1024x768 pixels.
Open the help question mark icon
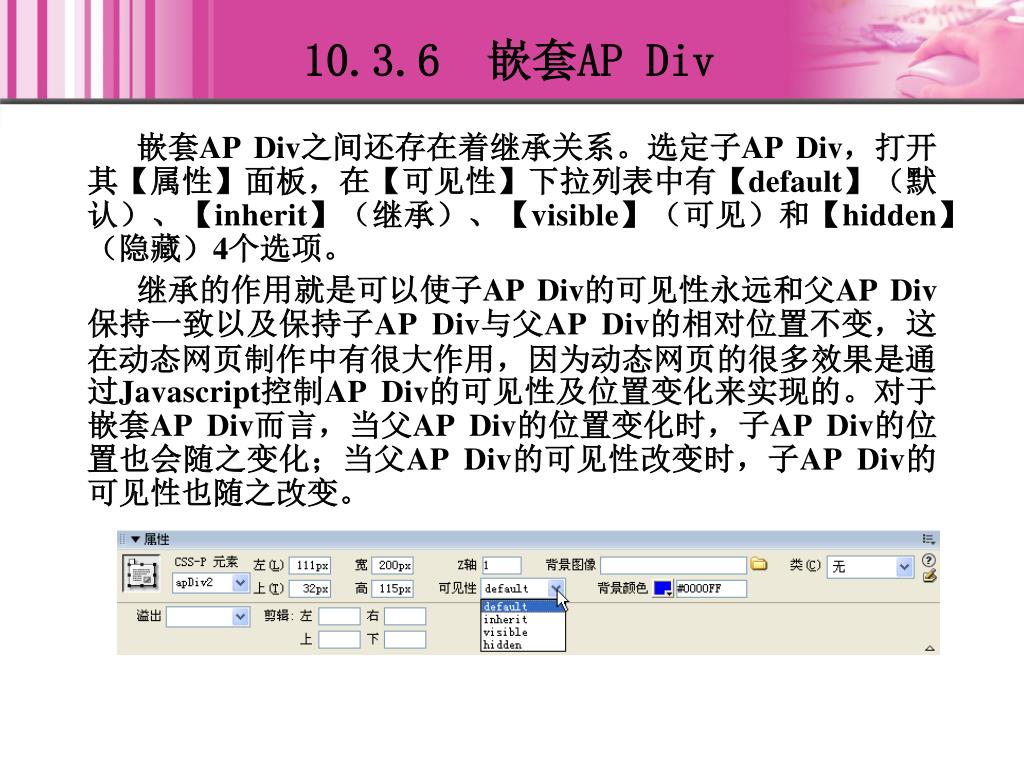click(929, 561)
